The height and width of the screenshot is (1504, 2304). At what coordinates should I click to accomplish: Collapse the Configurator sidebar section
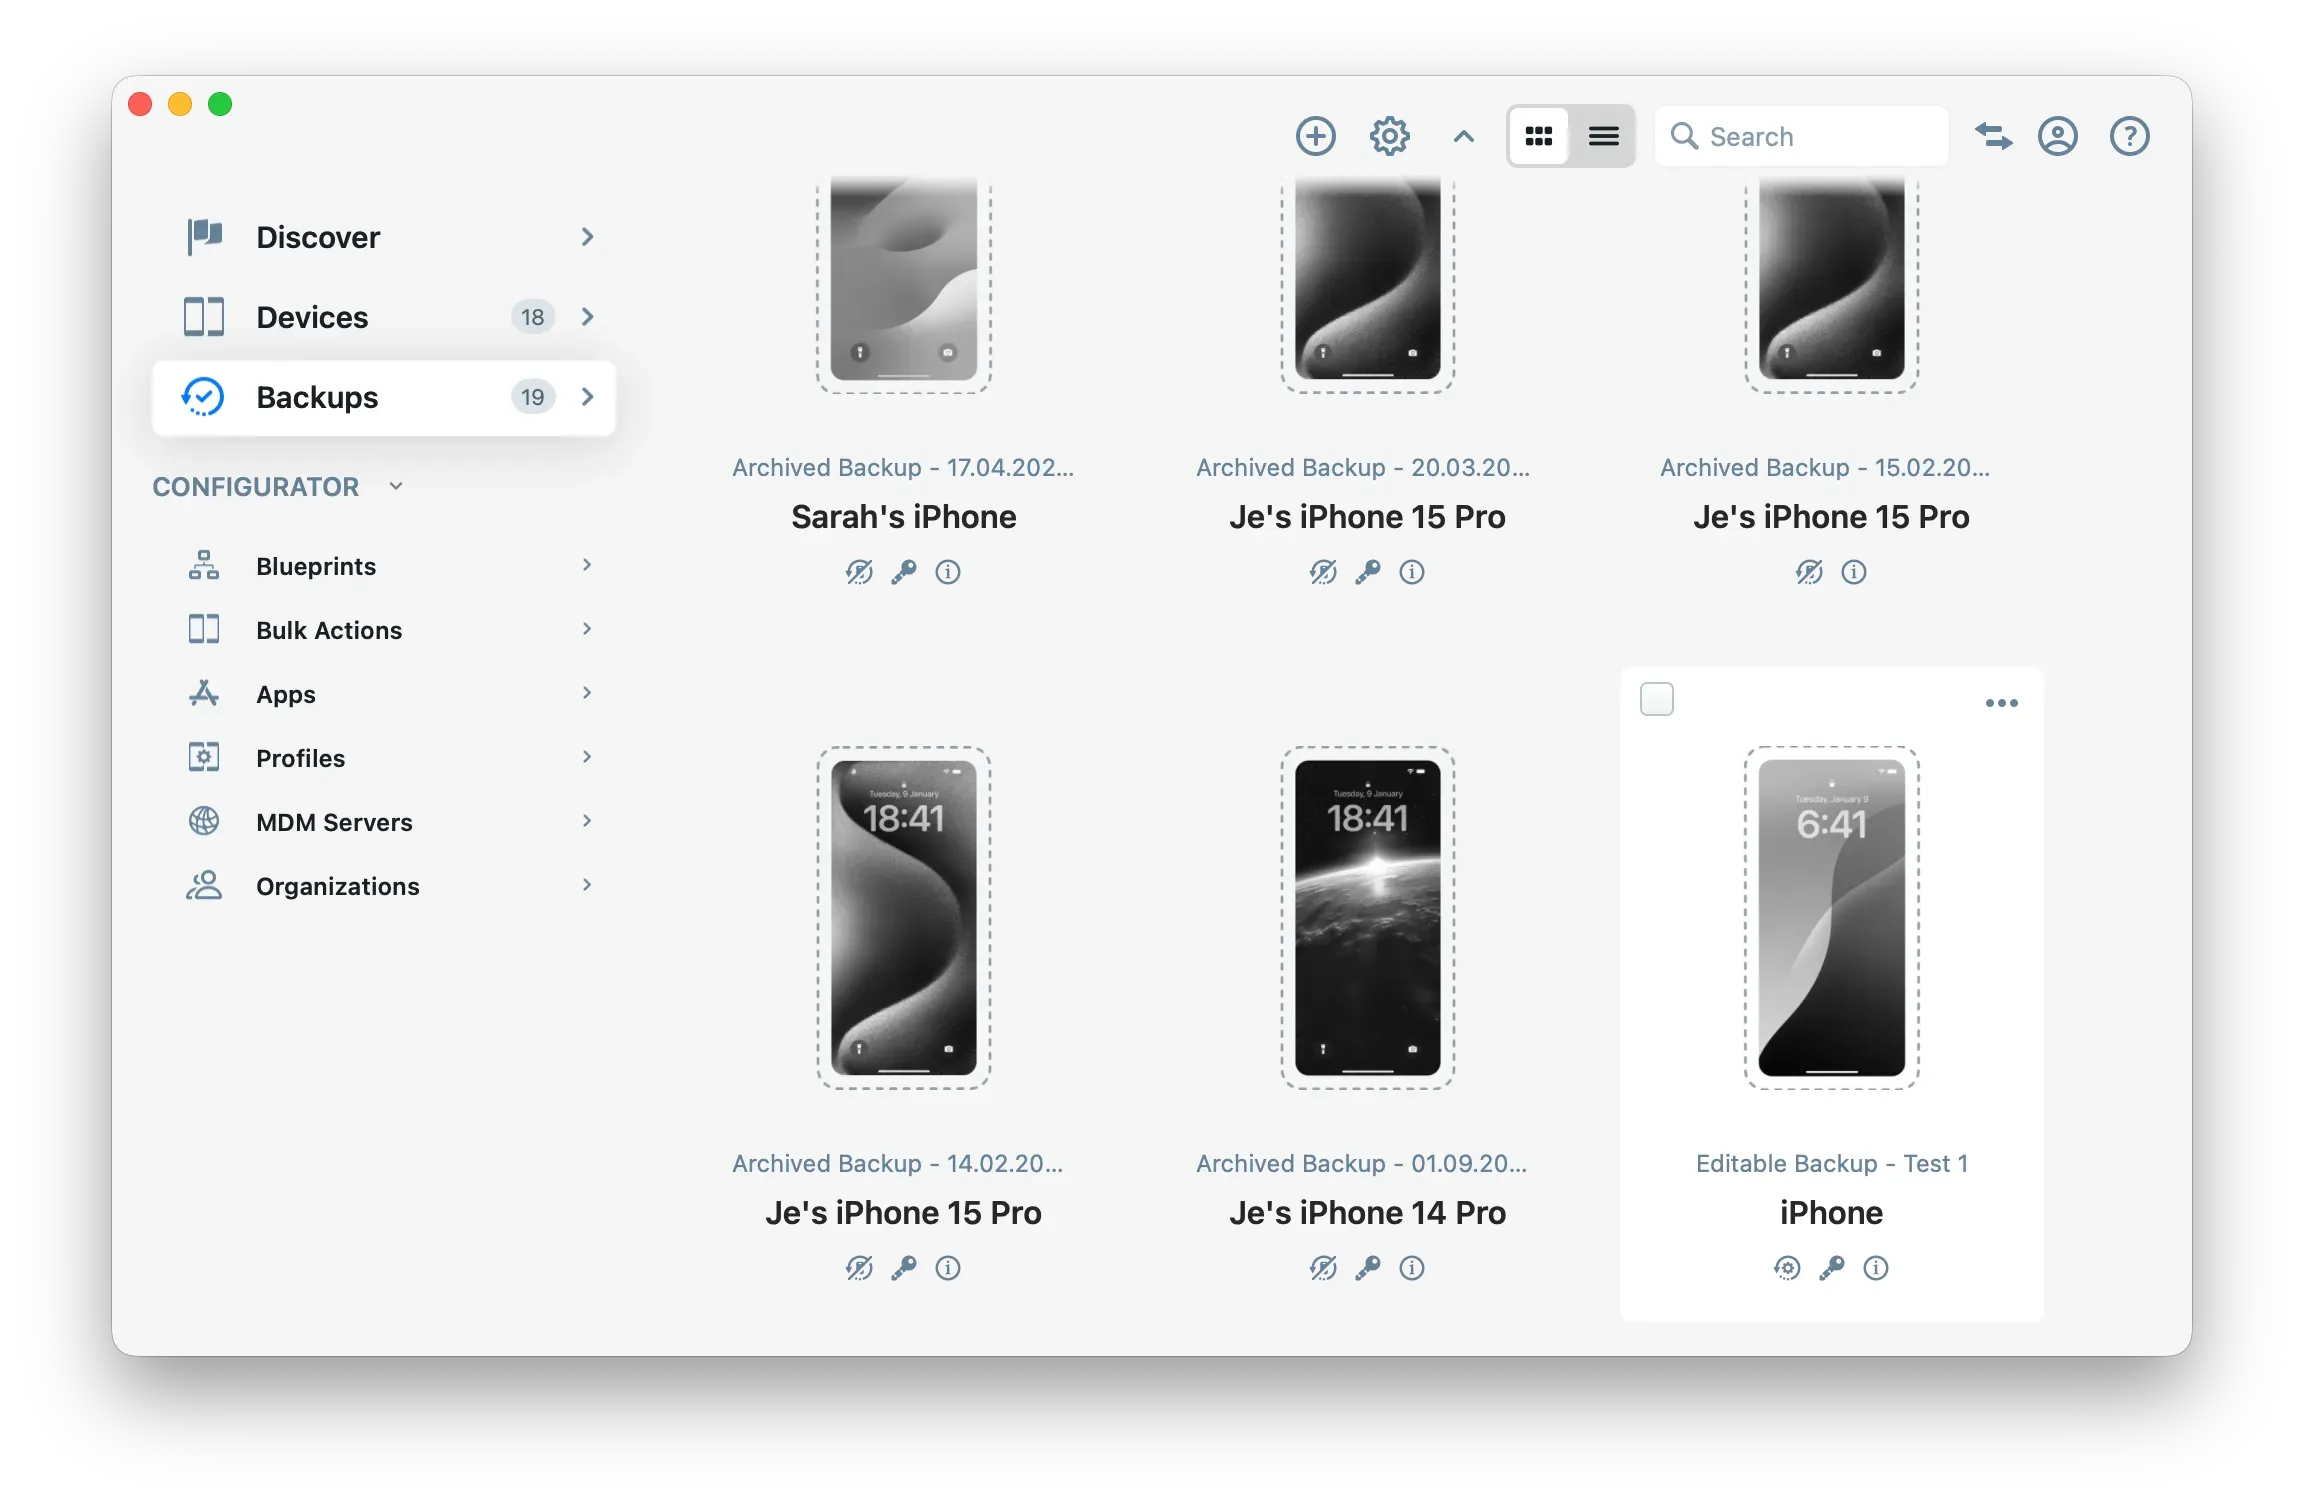pyautogui.click(x=395, y=486)
